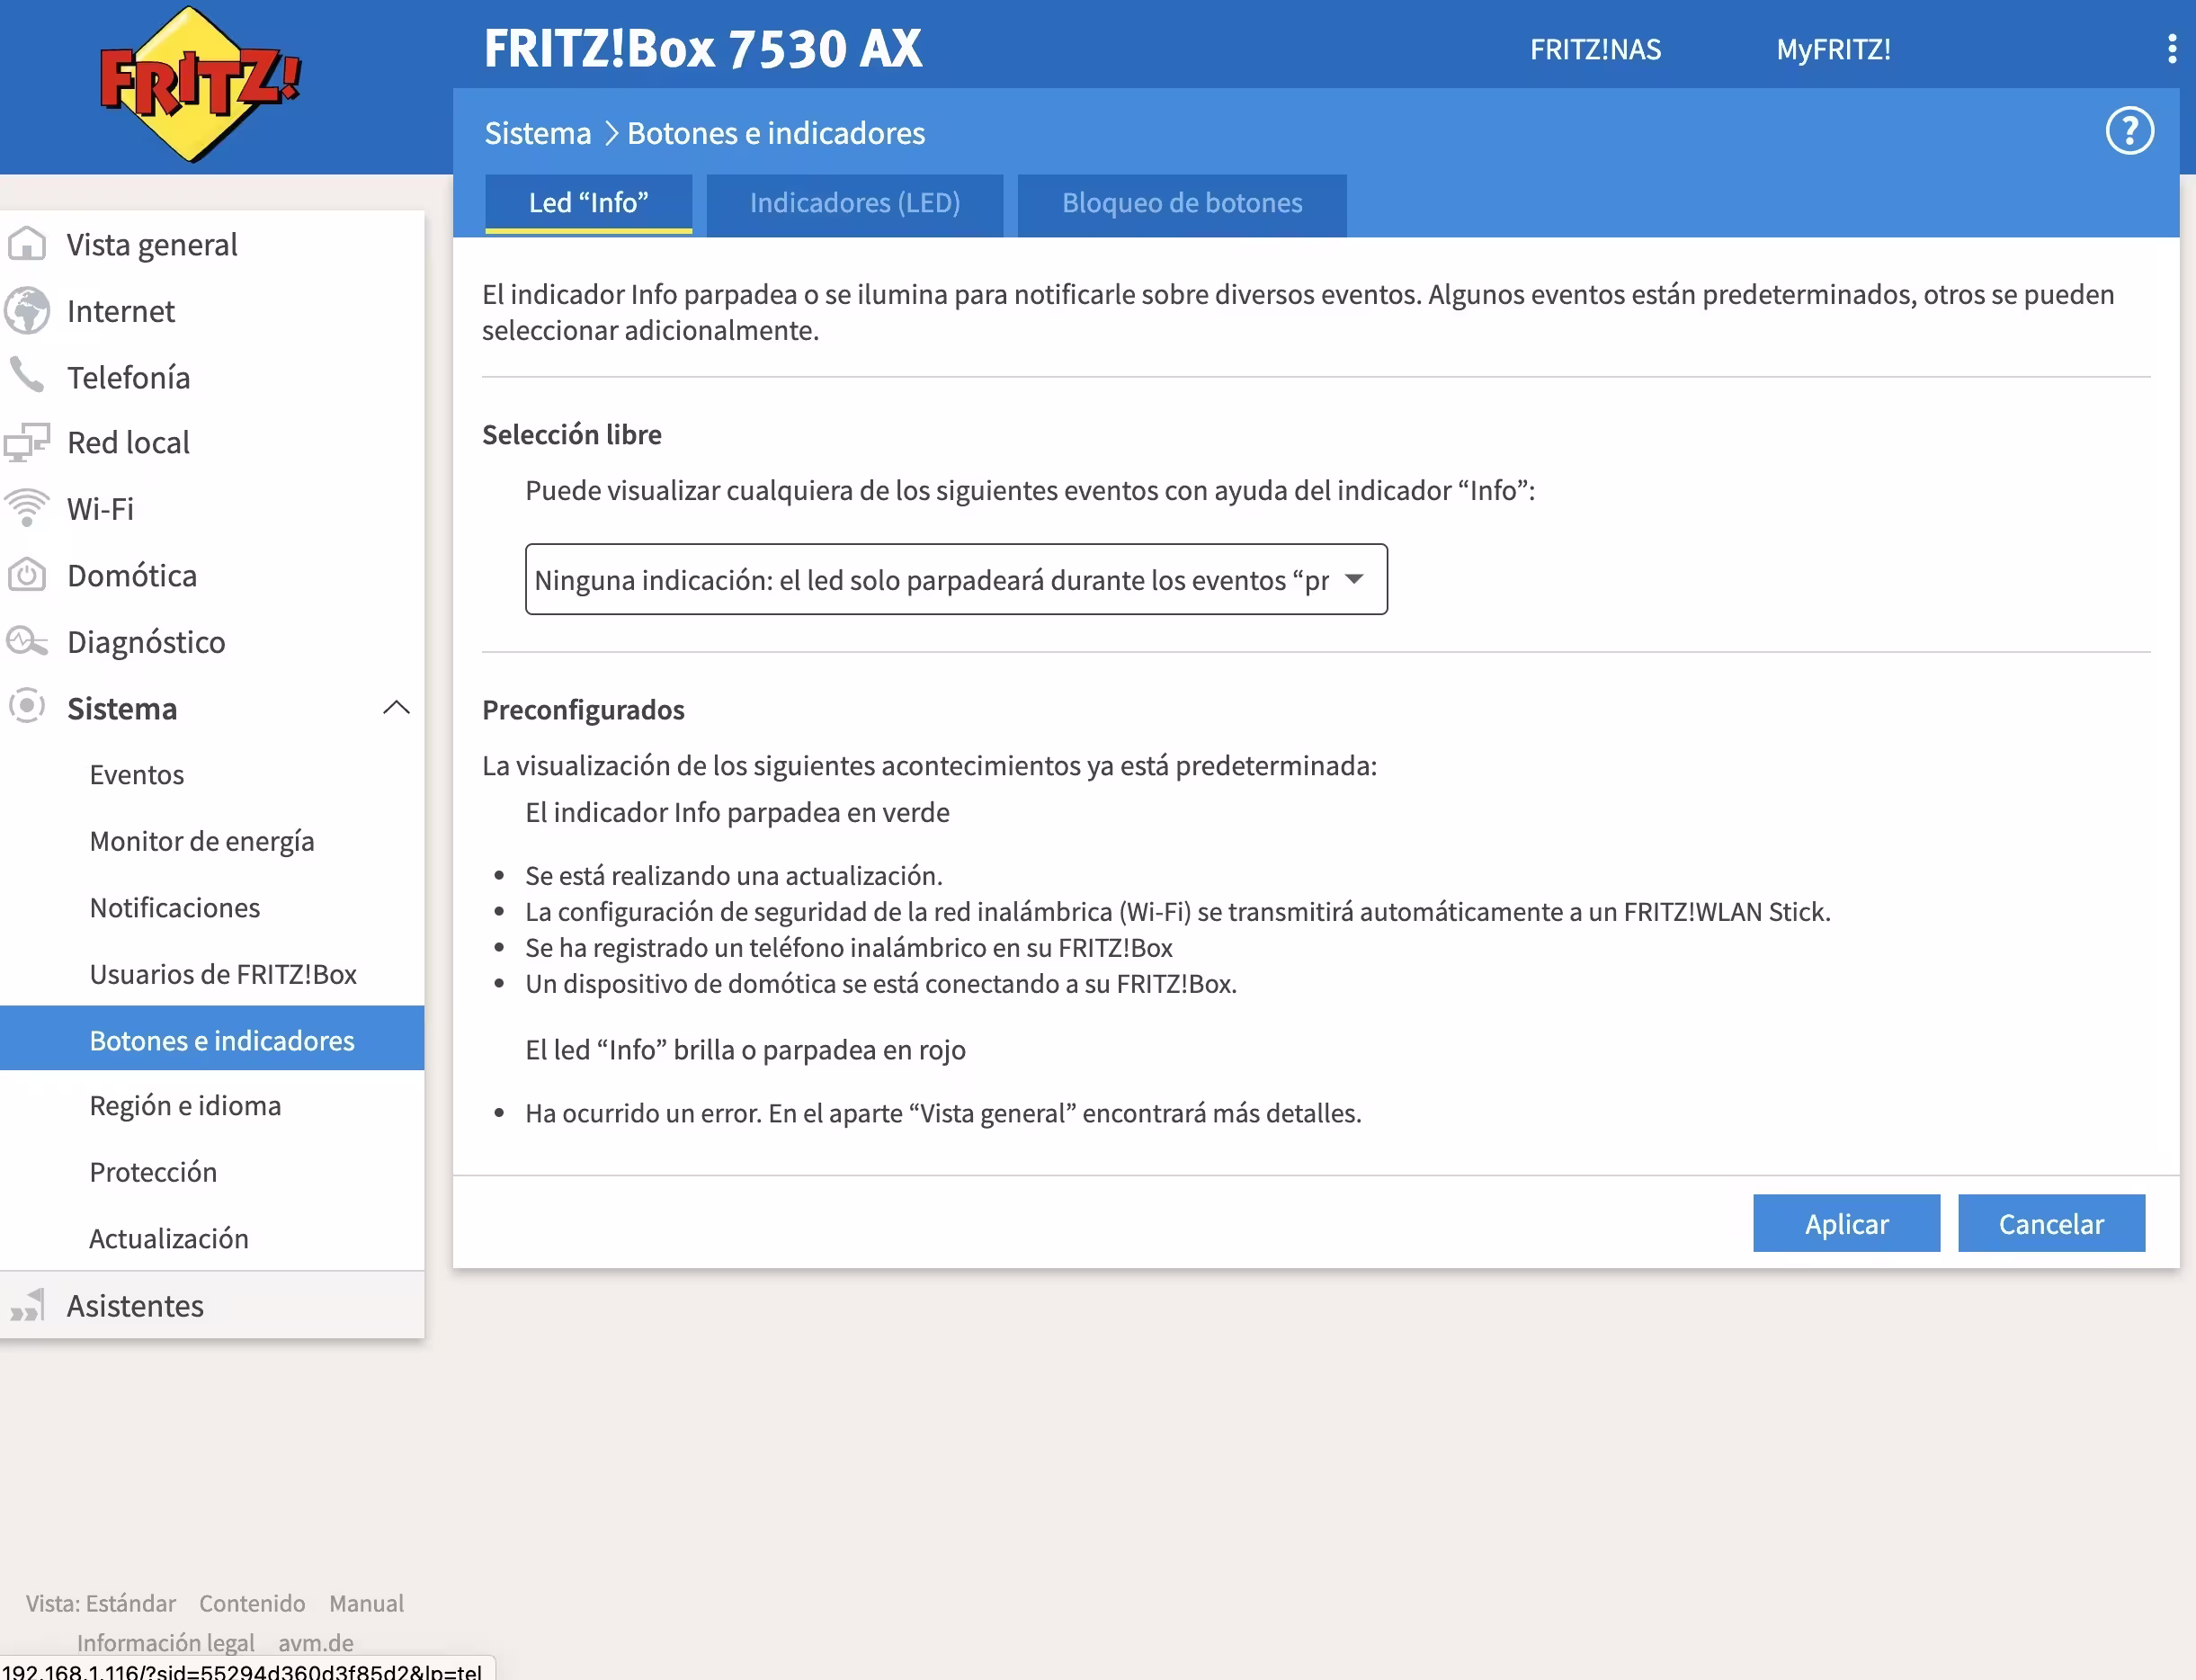Click the Internet globe icon
The height and width of the screenshot is (1680, 2196).
[27, 311]
